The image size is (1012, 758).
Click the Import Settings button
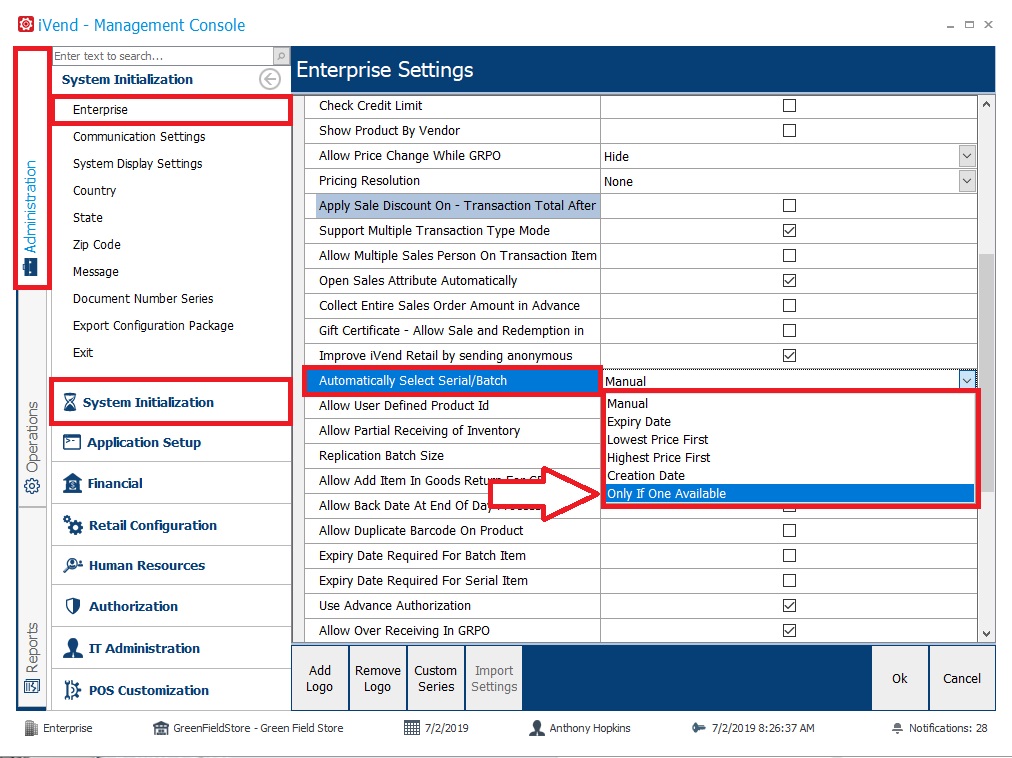click(x=494, y=679)
